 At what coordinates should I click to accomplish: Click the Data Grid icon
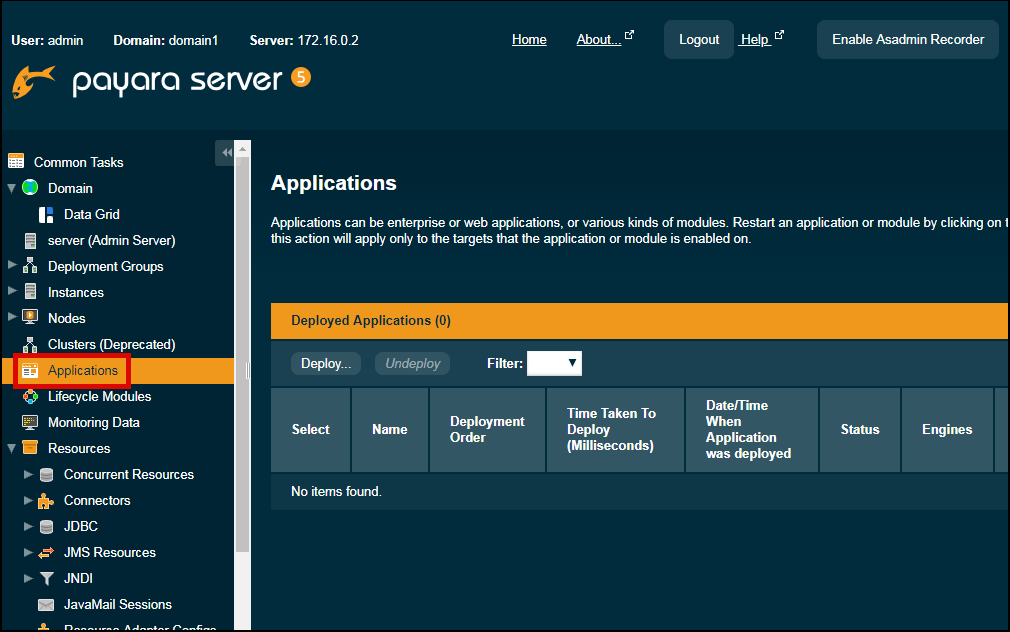click(46, 214)
